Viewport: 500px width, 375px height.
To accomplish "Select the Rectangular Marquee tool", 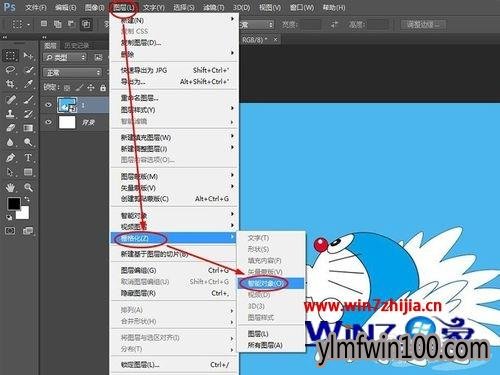I will click(10, 55).
